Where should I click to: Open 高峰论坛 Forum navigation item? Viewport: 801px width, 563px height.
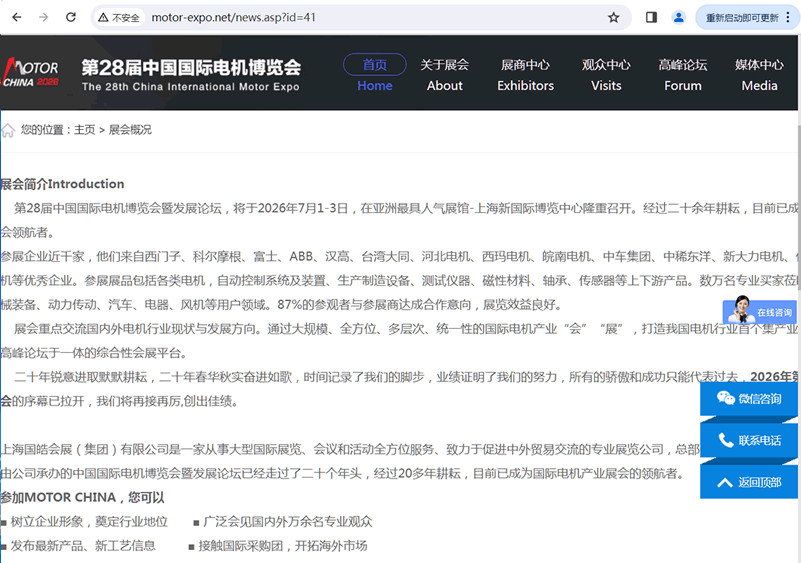click(682, 74)
